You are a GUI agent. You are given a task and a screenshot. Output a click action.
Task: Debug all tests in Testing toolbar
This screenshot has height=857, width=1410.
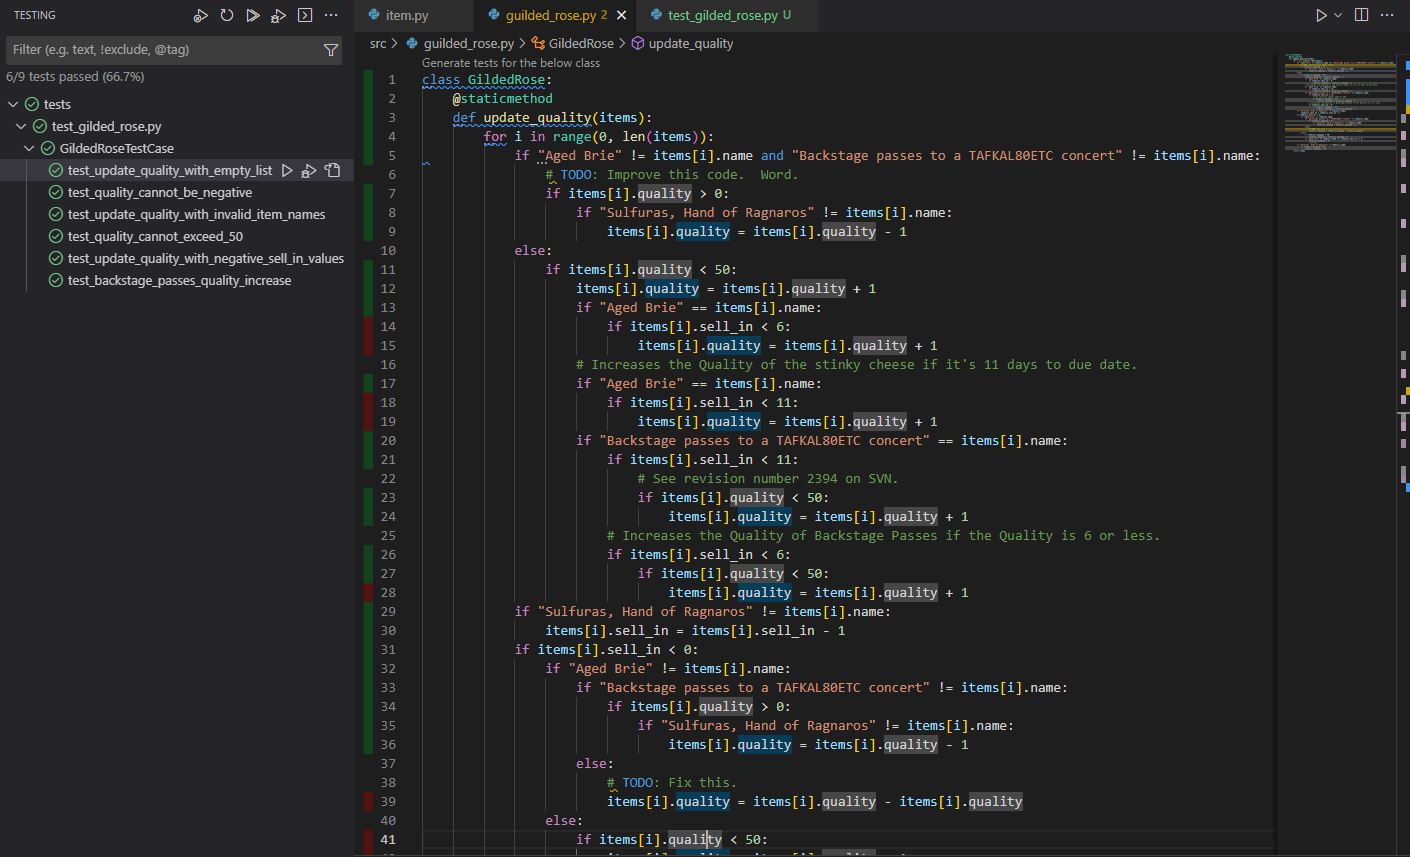[x=279, y=15]
